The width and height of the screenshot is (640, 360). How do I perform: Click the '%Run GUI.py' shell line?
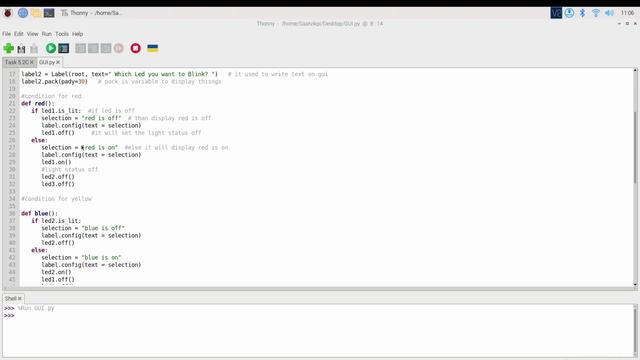[36, 308]
